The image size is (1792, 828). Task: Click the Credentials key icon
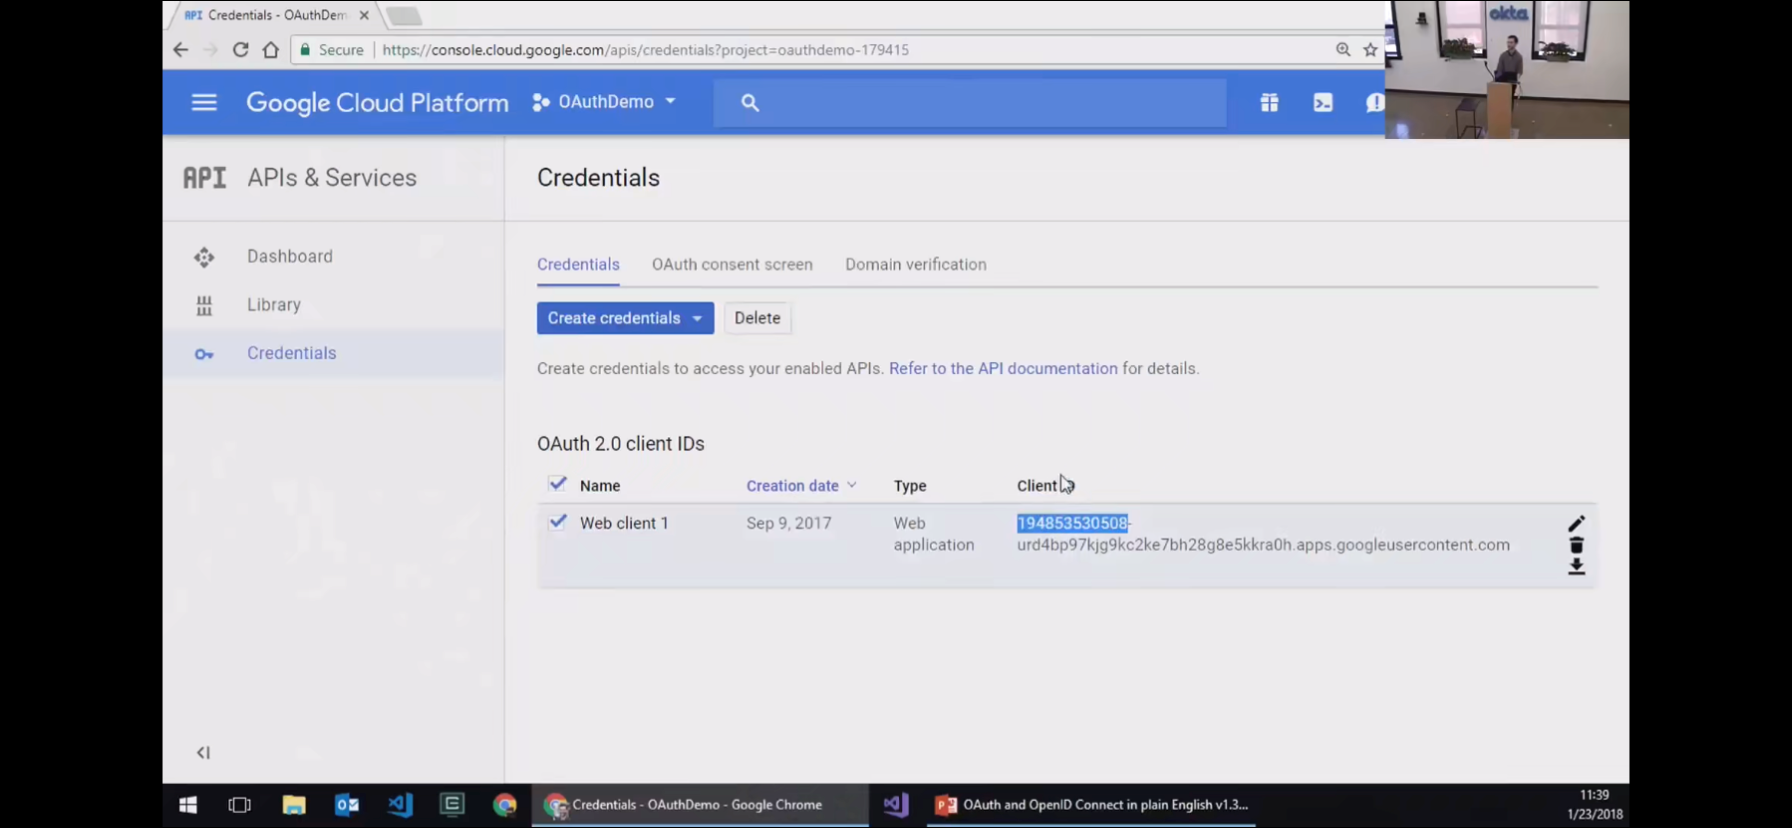204,354
